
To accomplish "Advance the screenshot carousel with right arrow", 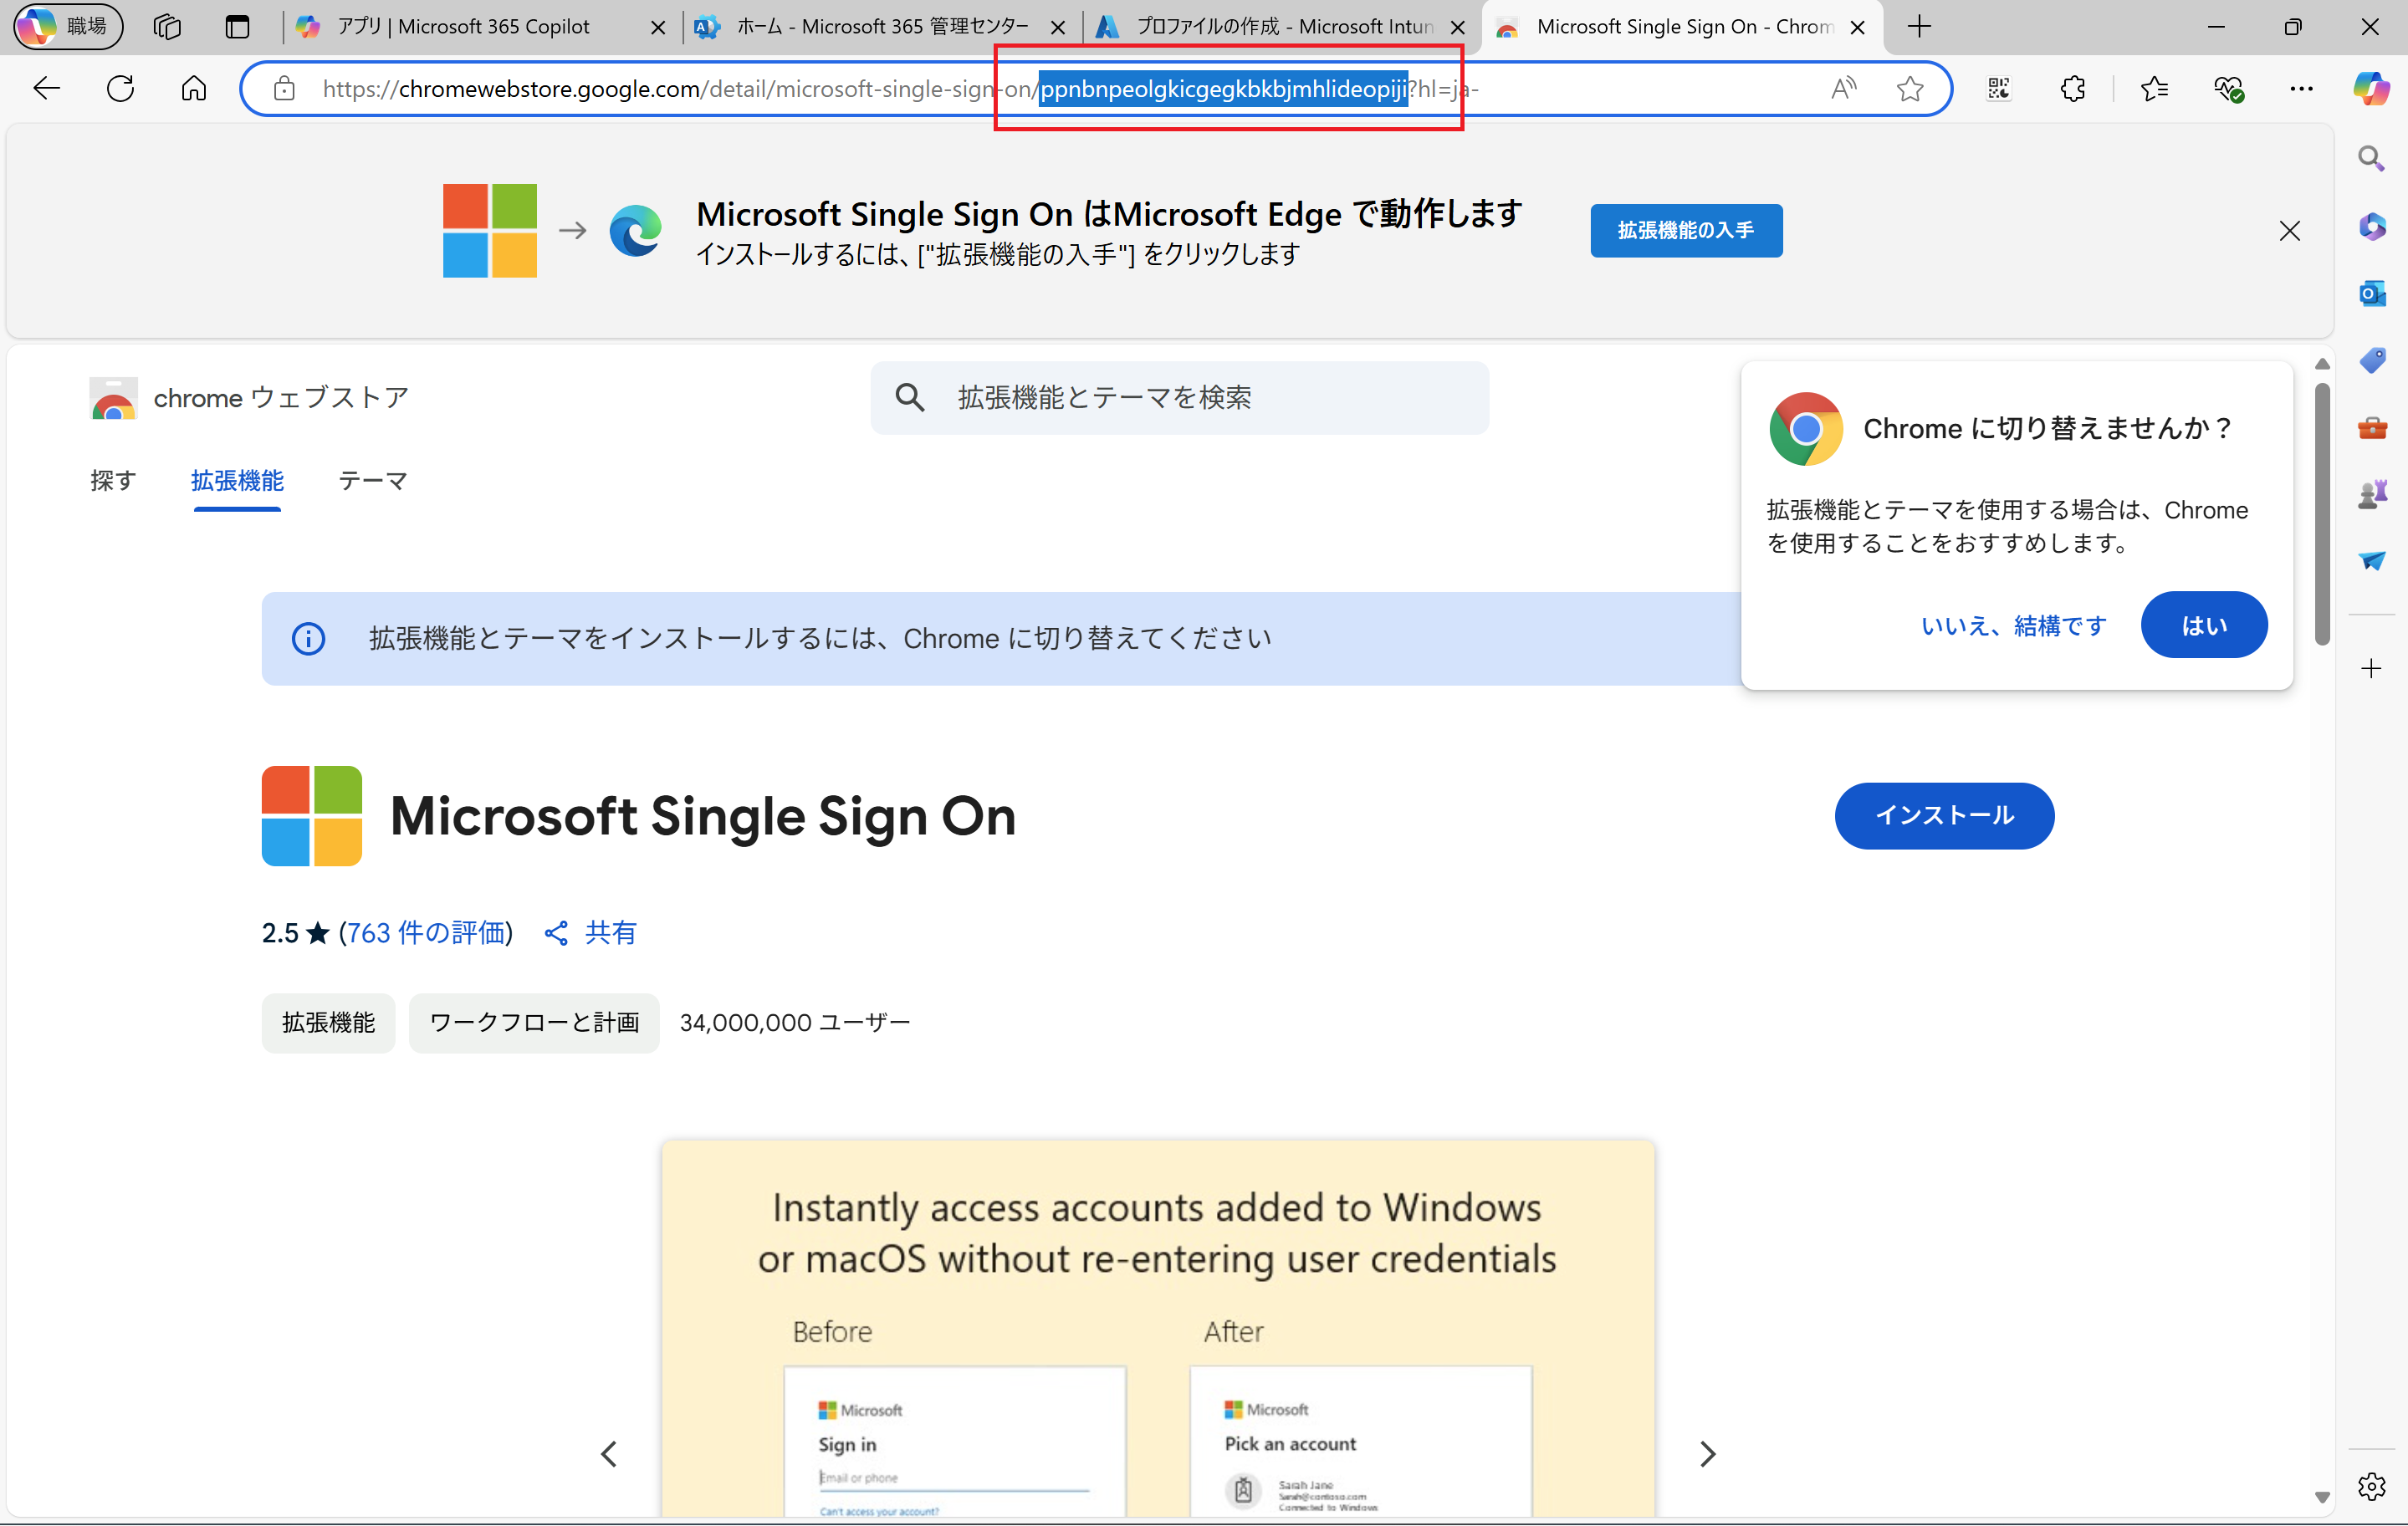I will pyautogui.click(x=1707, y=1453).
